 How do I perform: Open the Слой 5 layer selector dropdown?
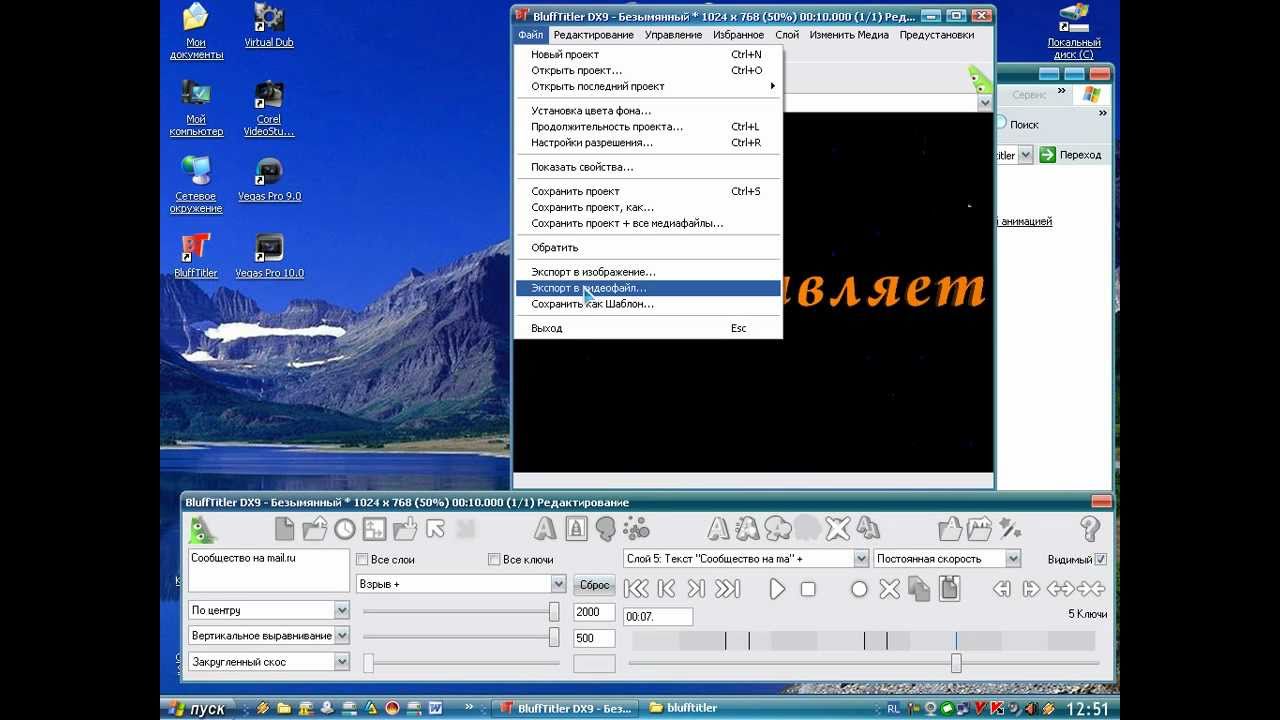[x=861, y=559]
